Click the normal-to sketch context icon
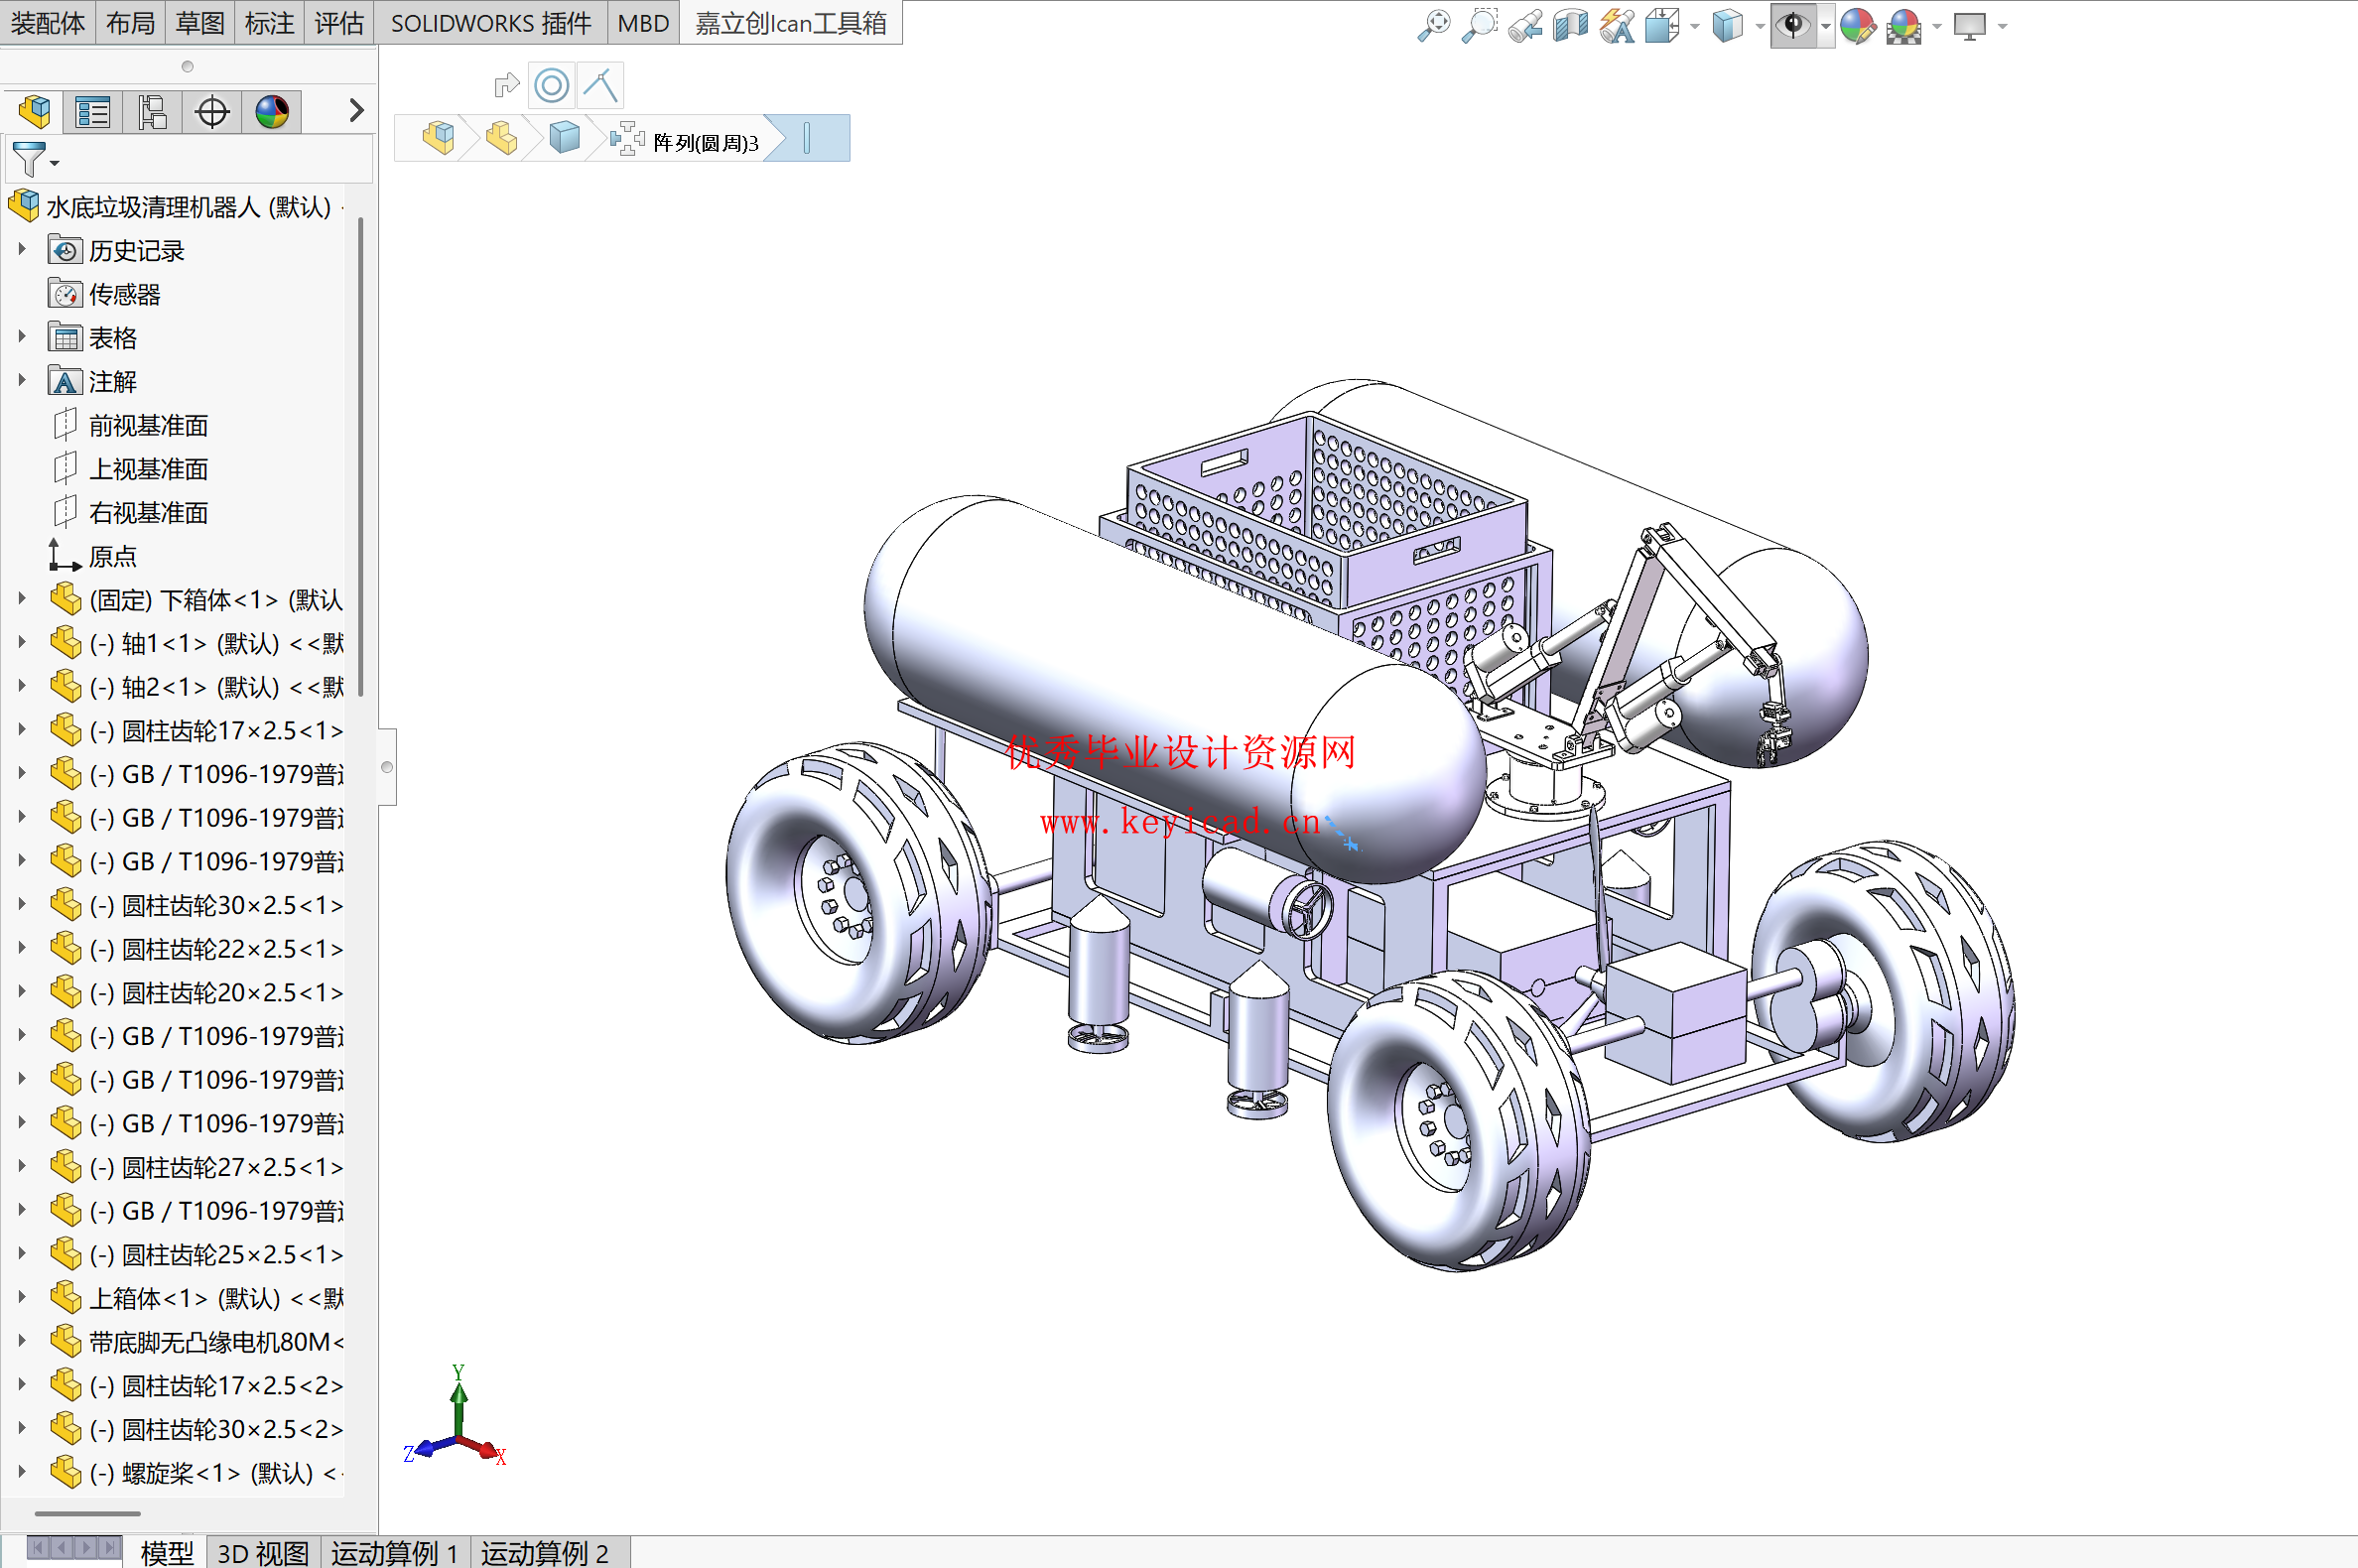2358x1568 pixels. click(600, 85)
